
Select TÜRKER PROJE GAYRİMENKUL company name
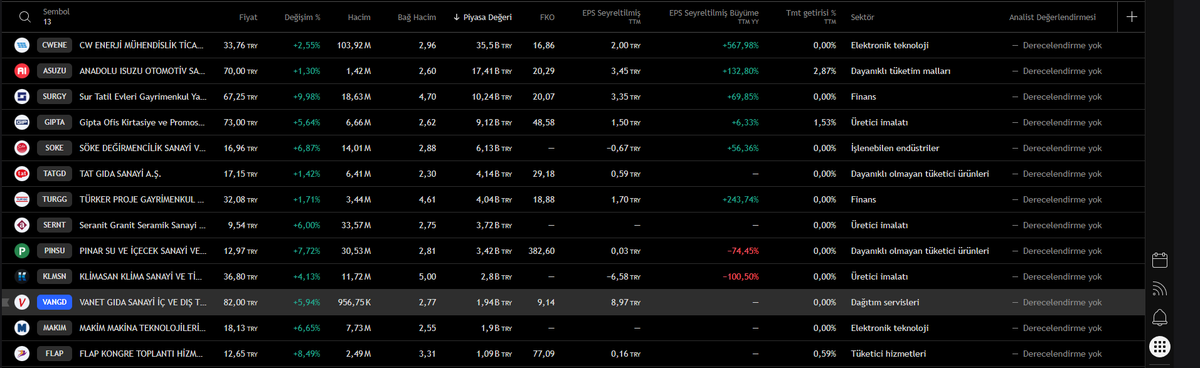tap(142, 199)
